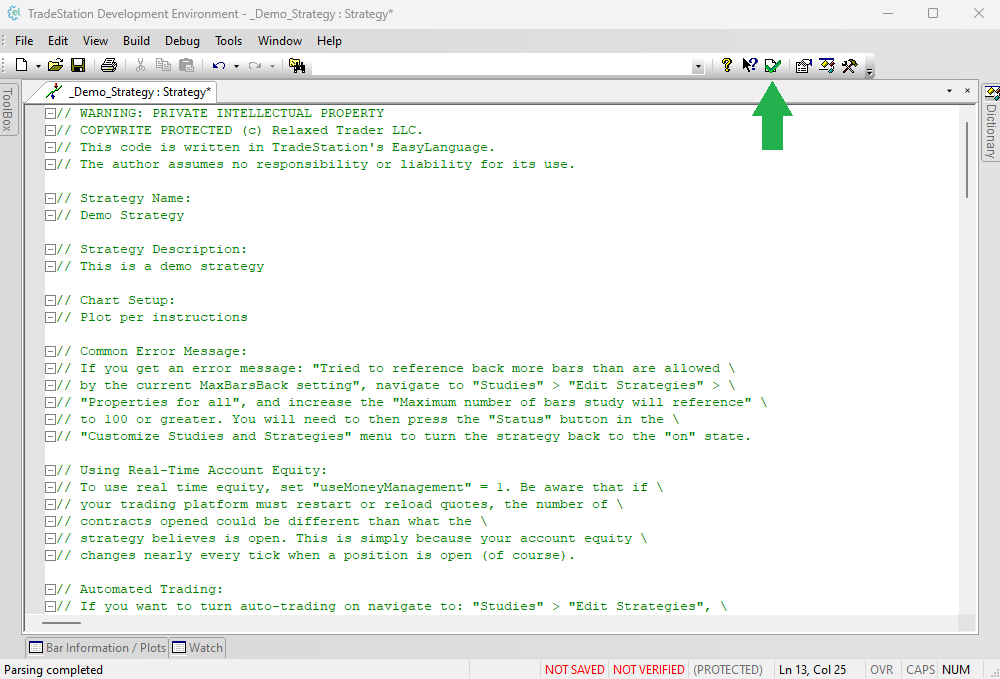Screen dimensions: 1000x679
Task: Collapse the COPYWRITE PROTECTED comment line
Action: (x=50, y=130)
